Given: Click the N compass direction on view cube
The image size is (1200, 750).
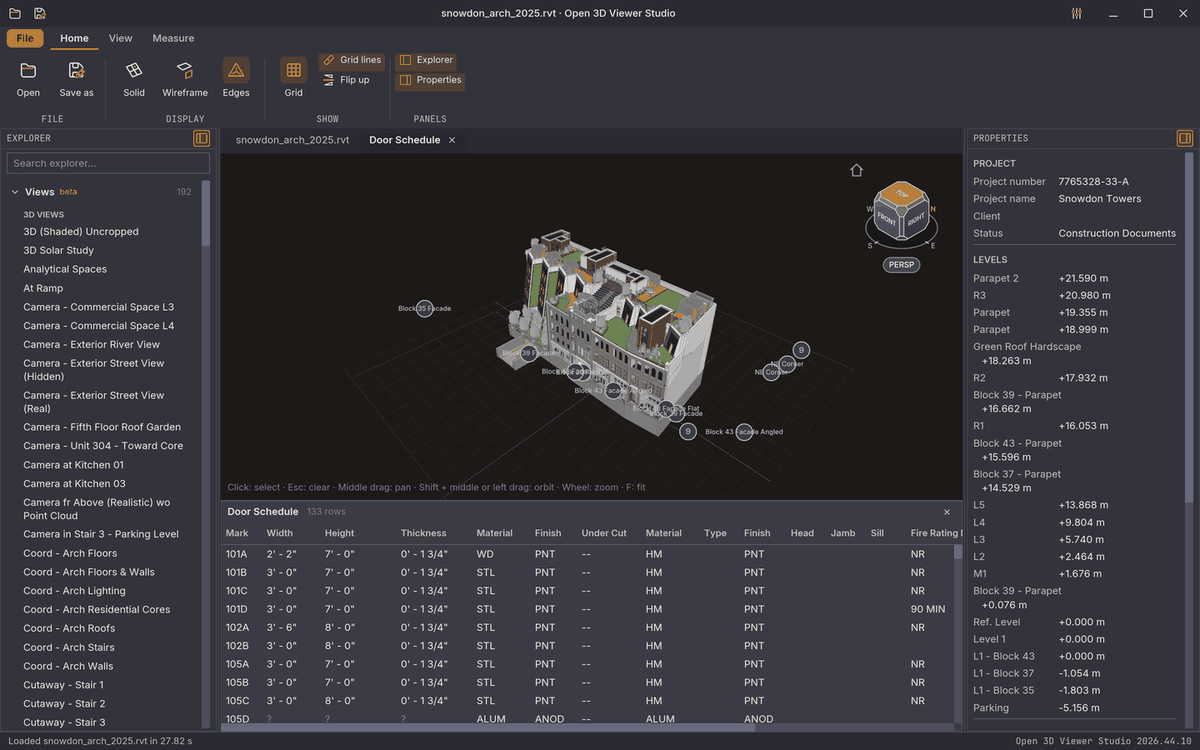Looking at the screenshot, I should click(933, 209).
